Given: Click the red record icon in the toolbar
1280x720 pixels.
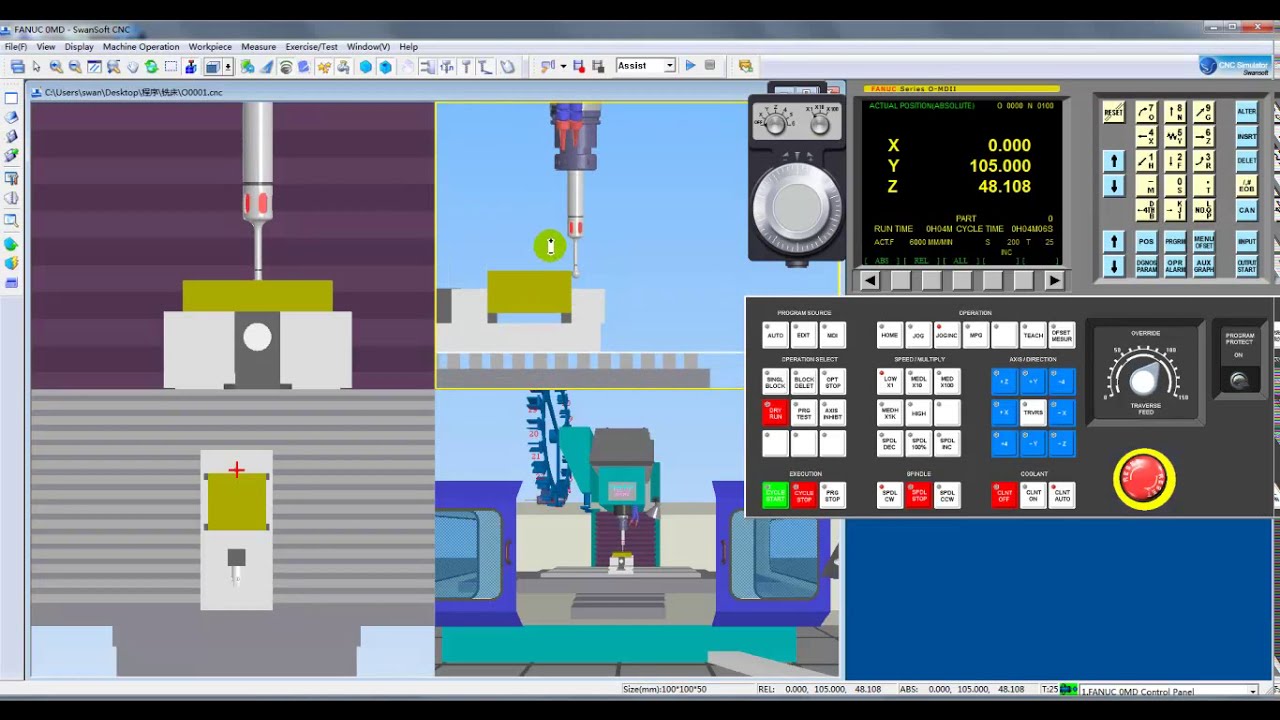Looking at the screenshot, I should pos(579,67).
